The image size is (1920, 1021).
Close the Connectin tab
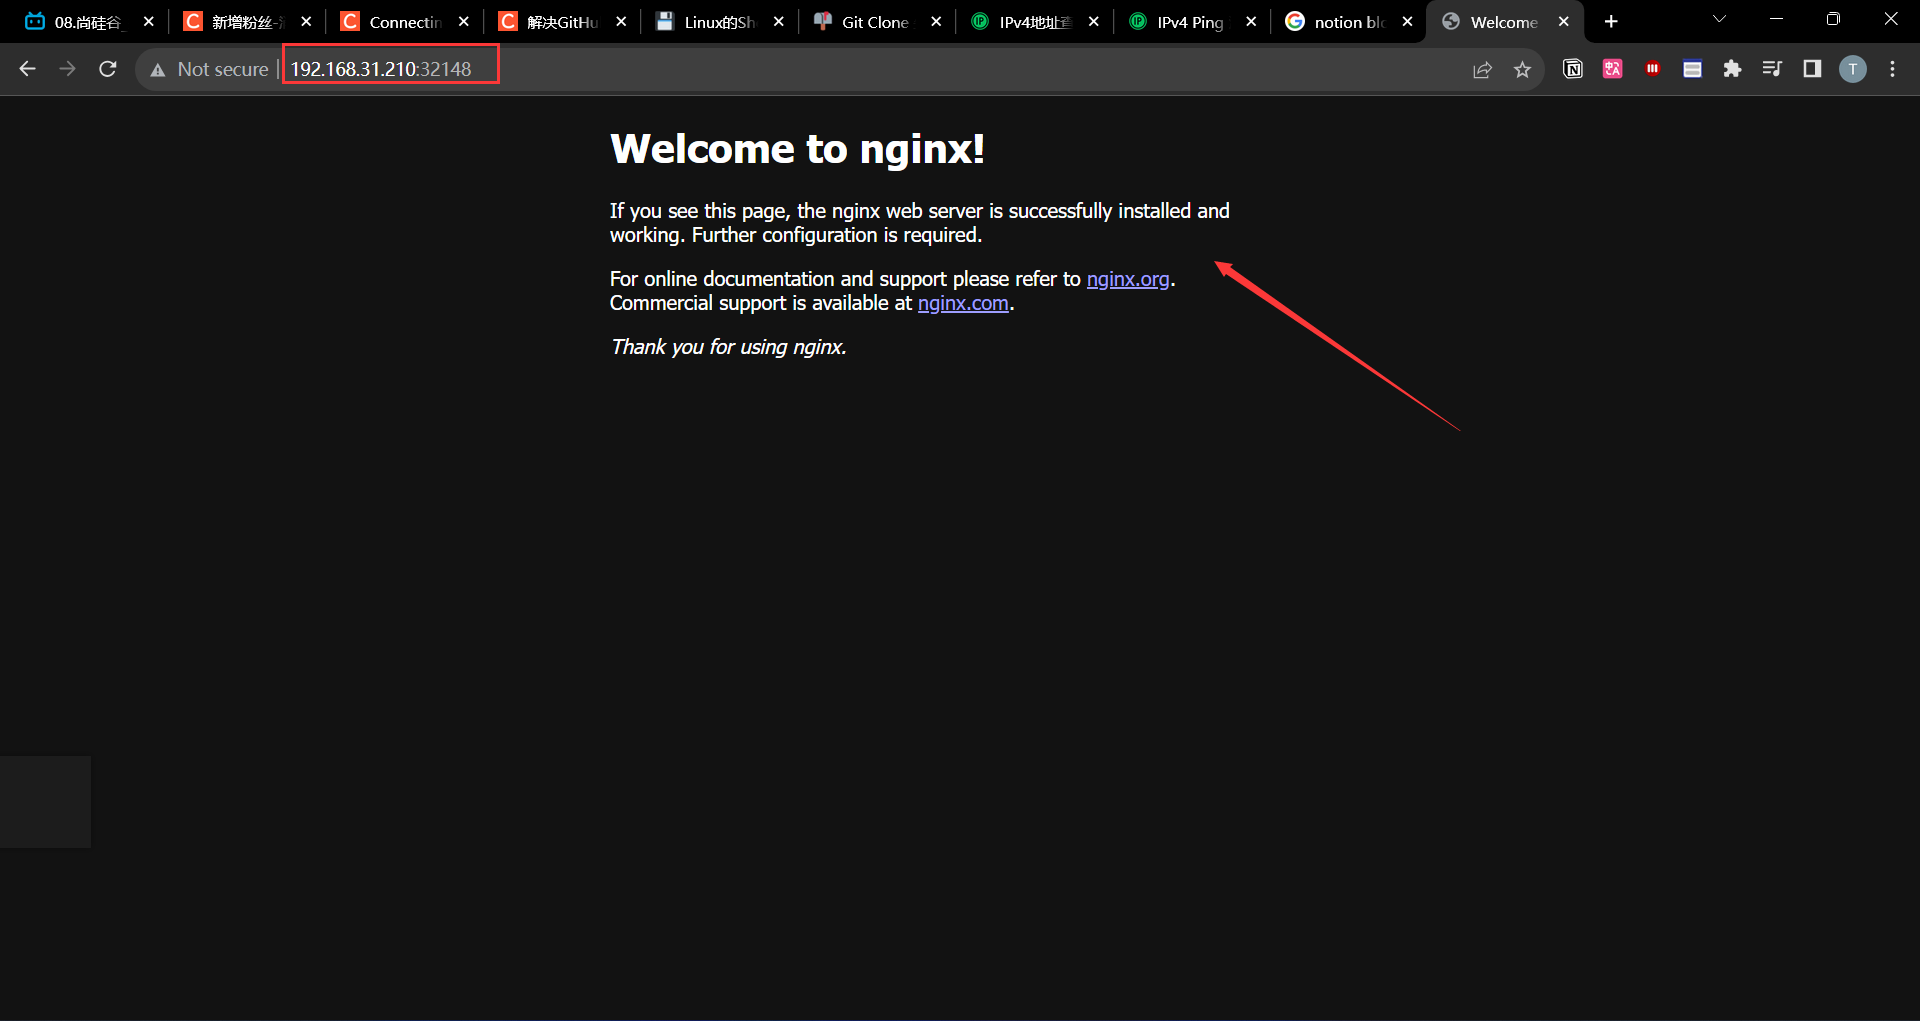pyautogui.click(x=464, y=22)
